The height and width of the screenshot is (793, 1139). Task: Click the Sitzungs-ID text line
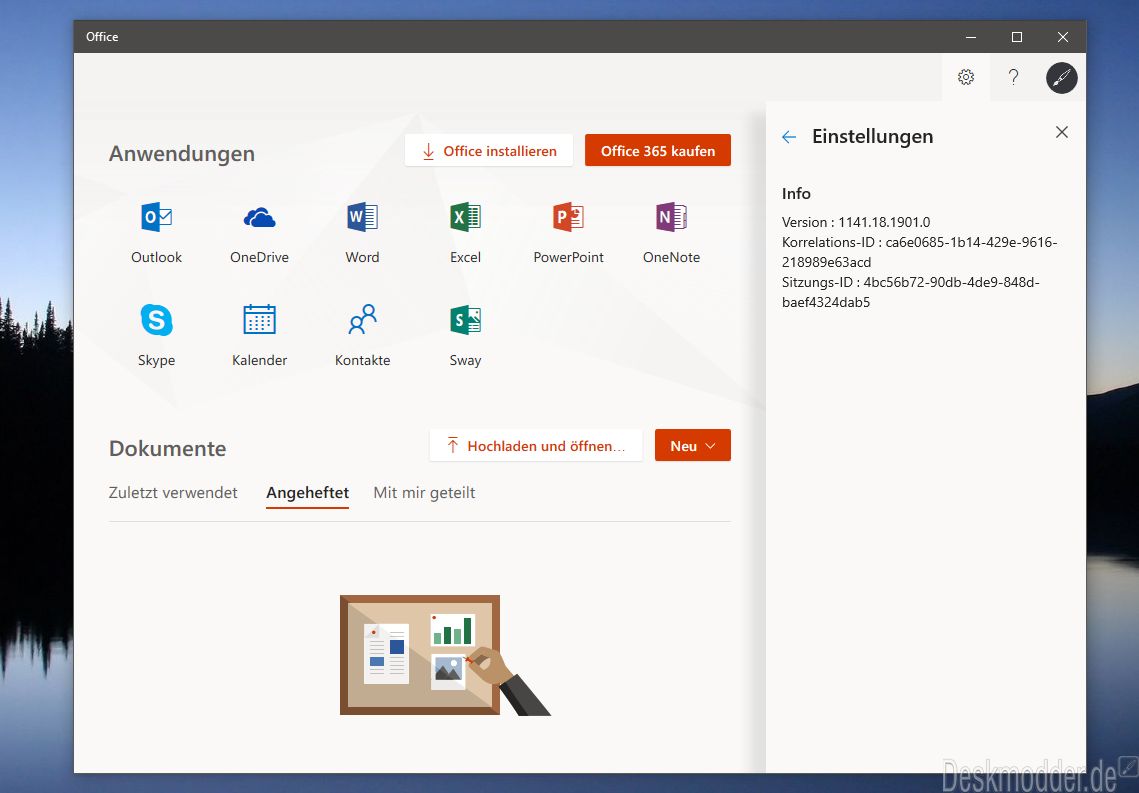coord(911,292)
